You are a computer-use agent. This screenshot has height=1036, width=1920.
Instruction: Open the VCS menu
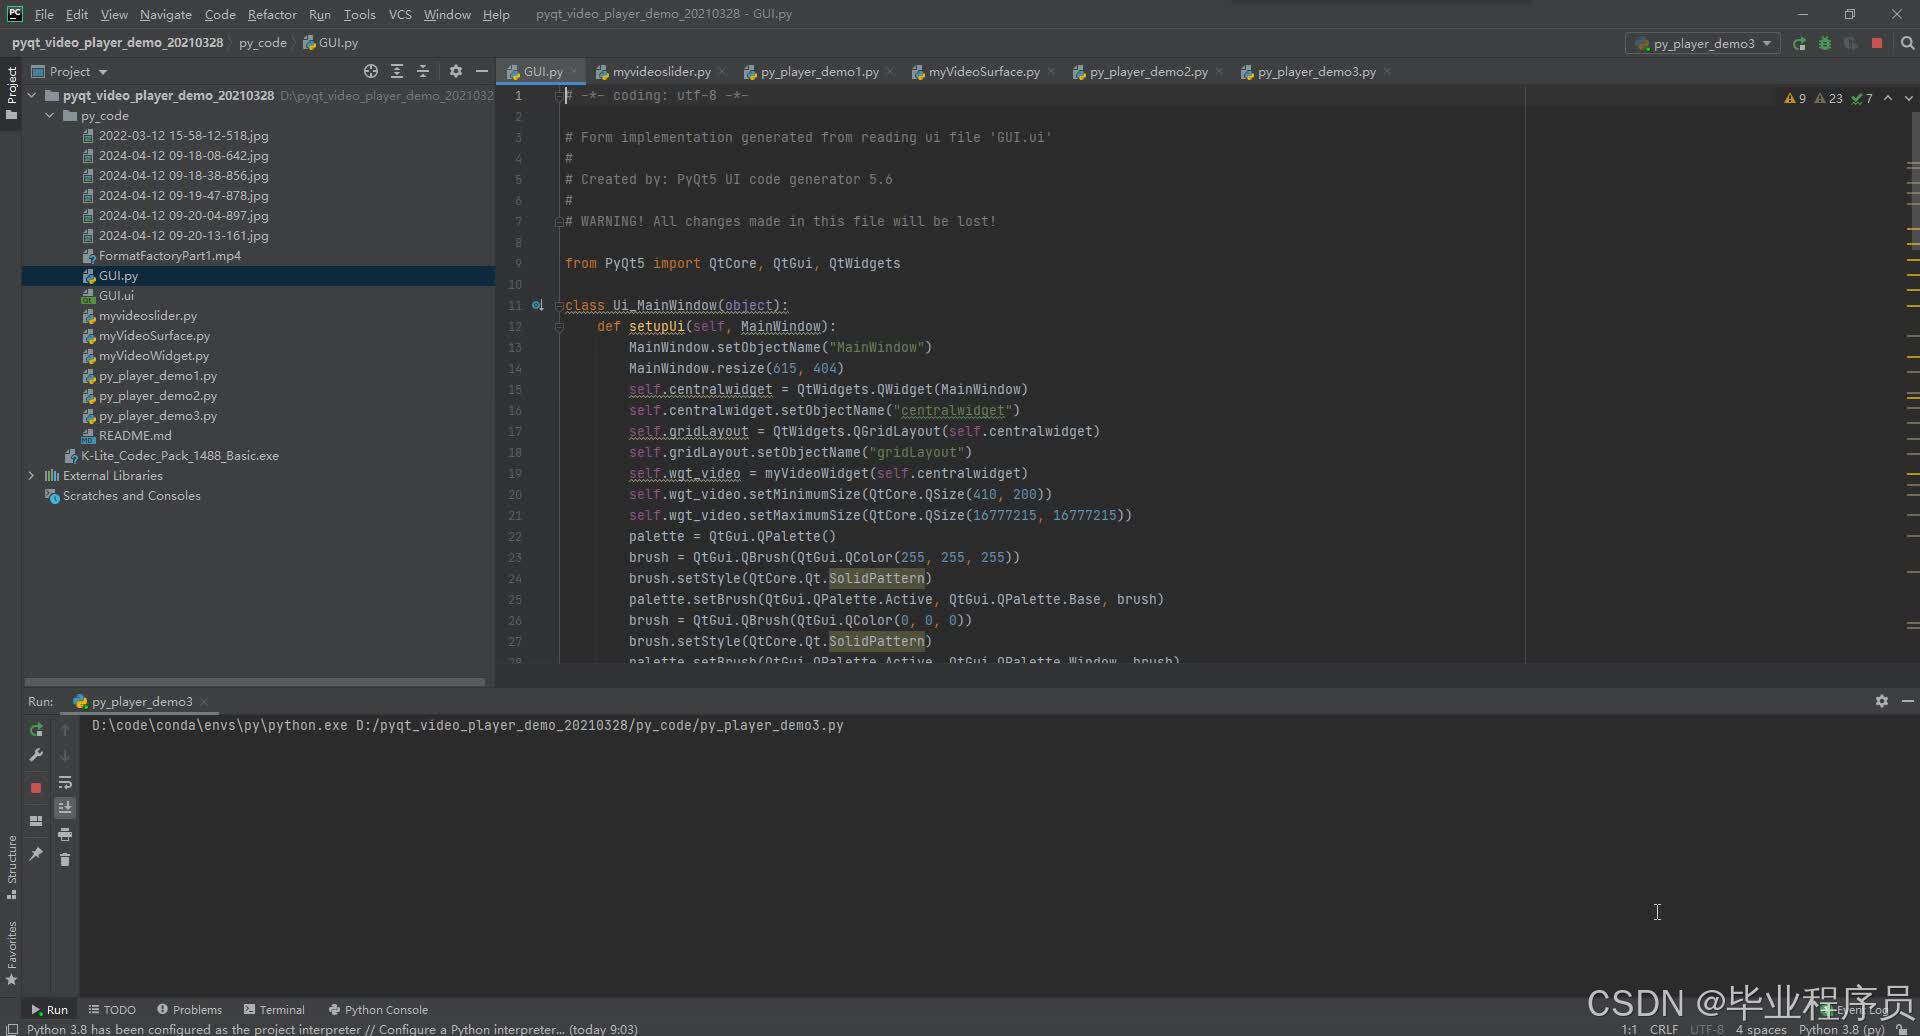click(400, 14)
